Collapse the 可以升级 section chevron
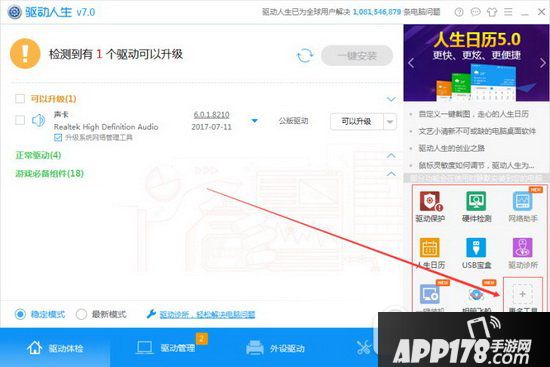Screen dimensions: 550x367 (x=391, y=99)
